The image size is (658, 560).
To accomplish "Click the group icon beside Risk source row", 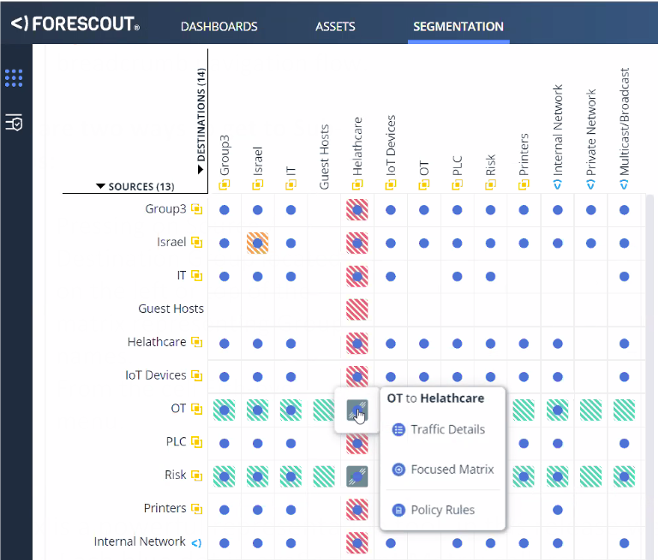I will pyautogui.click(x=196, y=475).
